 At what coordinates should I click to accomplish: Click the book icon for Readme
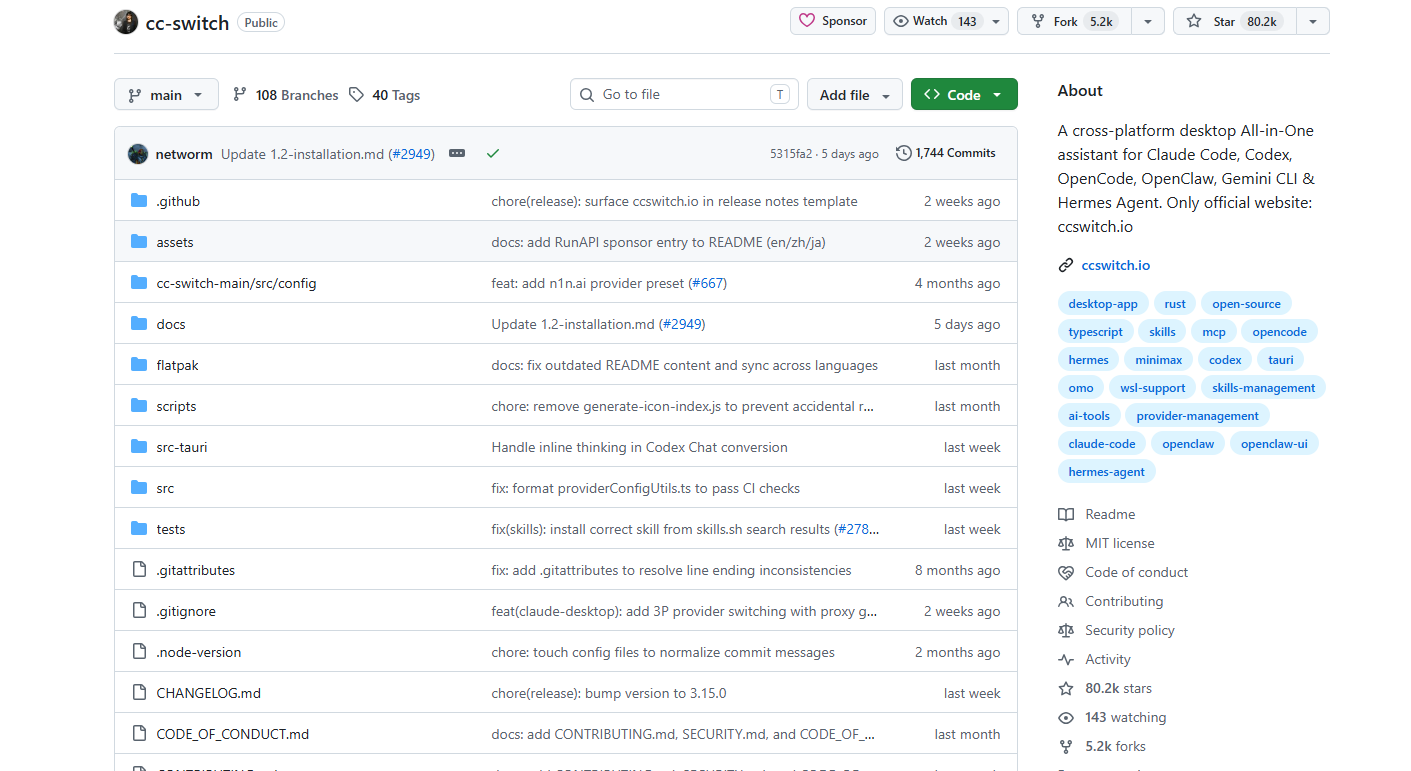tap(1066, 514)
